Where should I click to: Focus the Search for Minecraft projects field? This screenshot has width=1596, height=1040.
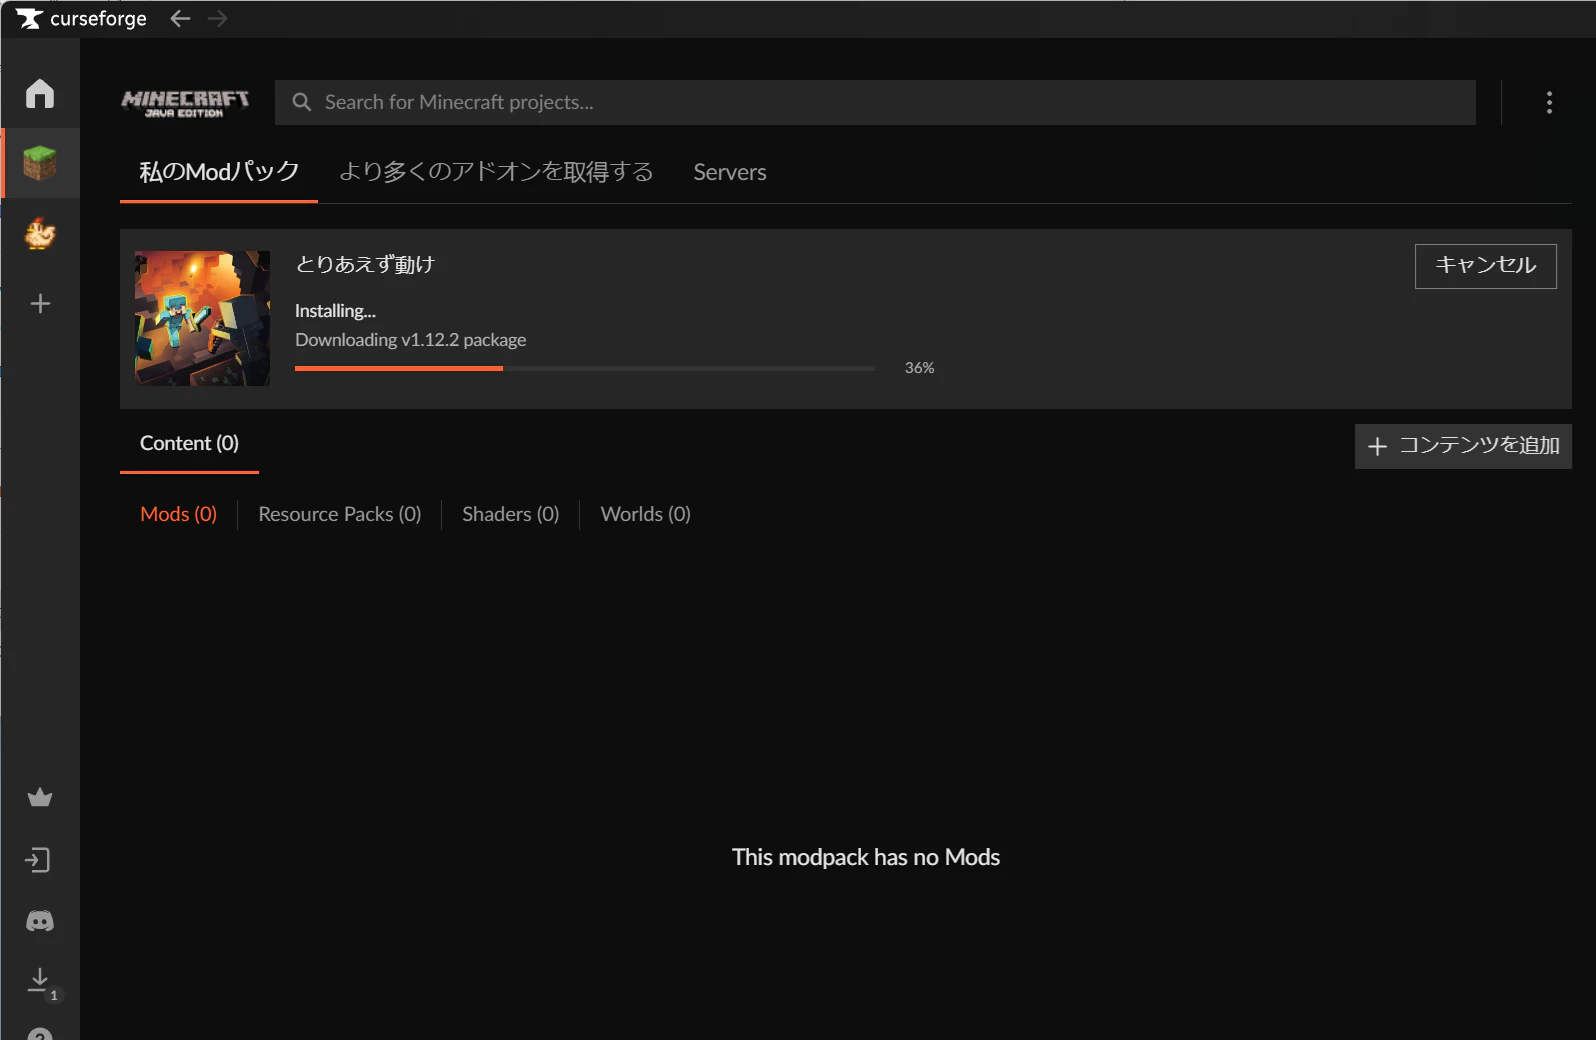875,102
